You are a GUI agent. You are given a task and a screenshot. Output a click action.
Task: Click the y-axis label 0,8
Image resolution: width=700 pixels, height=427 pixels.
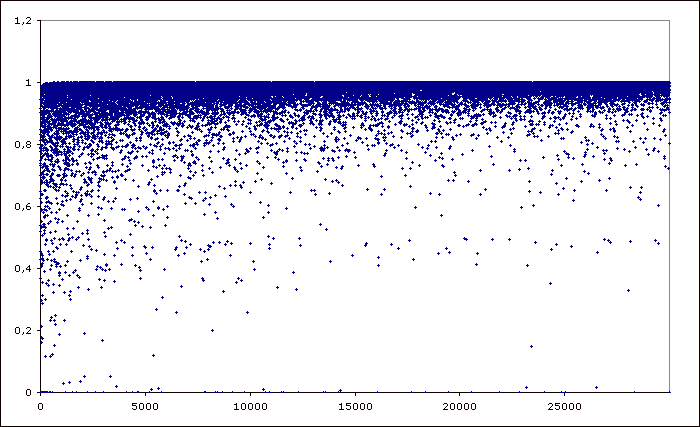coord(23,145)
